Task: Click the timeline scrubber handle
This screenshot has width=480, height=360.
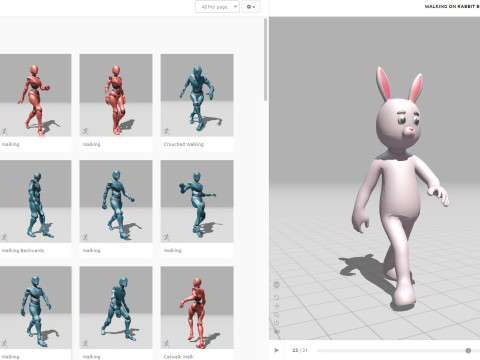Action: coord(468,350)
